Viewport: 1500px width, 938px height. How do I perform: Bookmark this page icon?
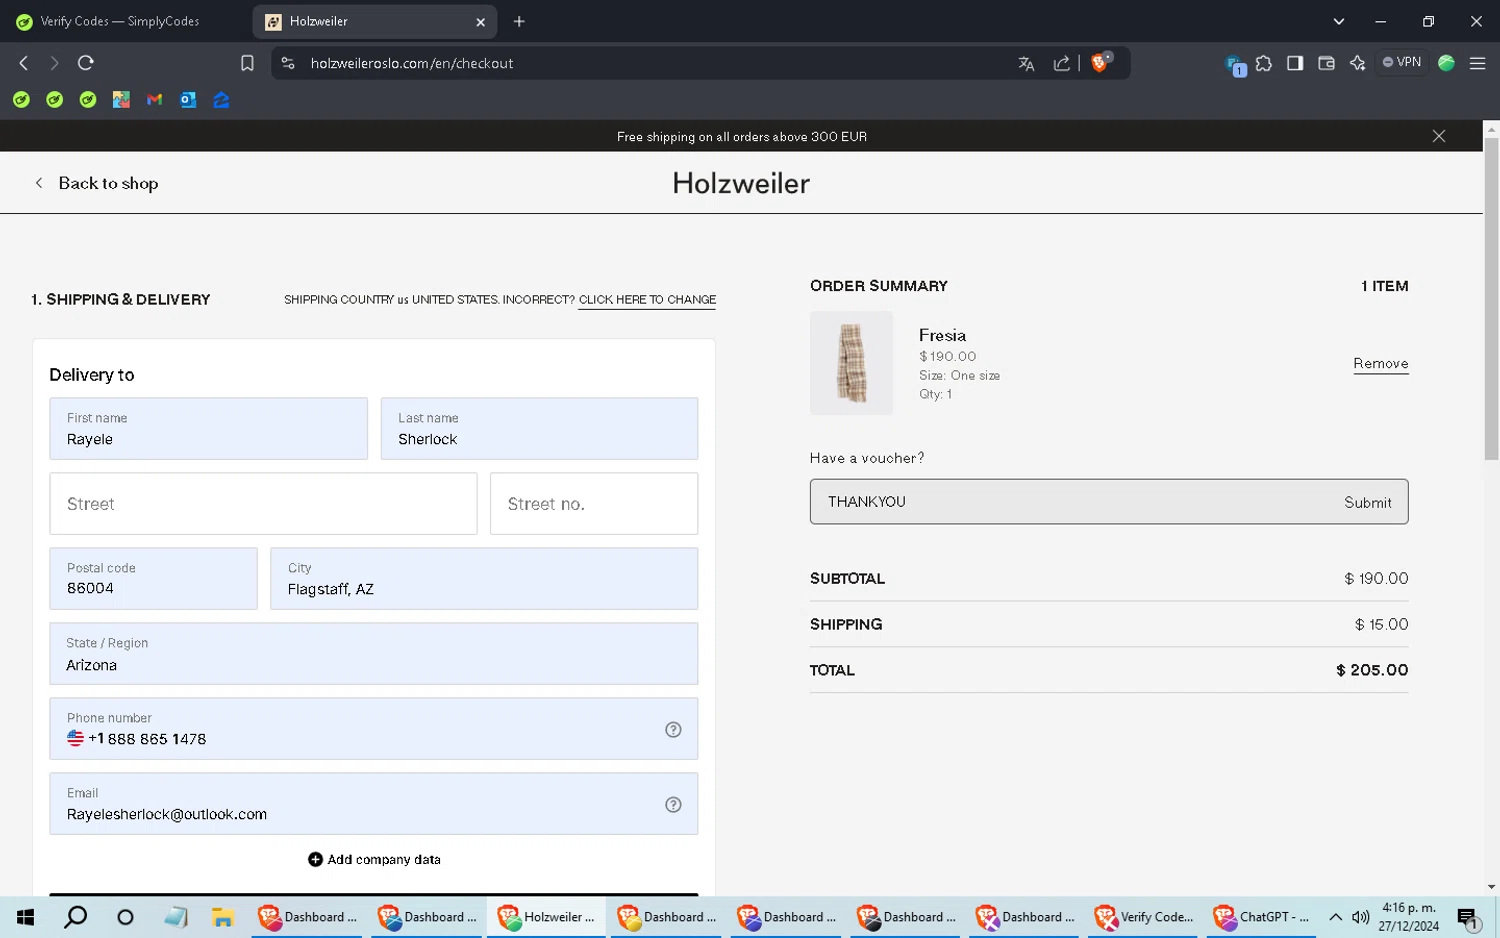click(x=247, y=63)
